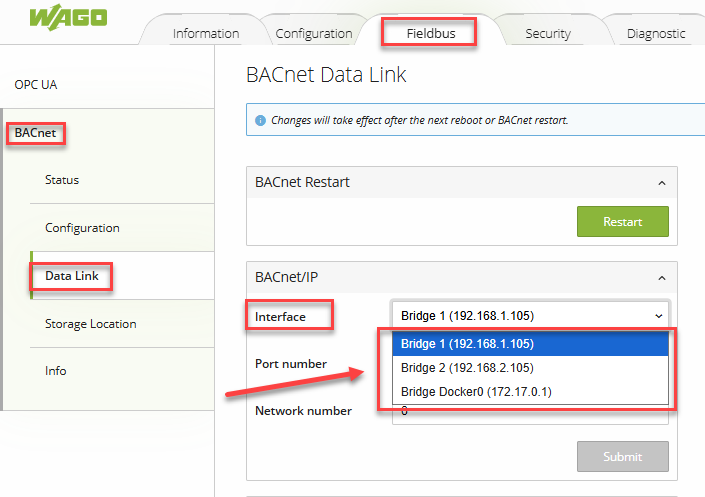Open BACnet Configuration in the sidebar
The height and width of the screenshot is (497, 705).
click(82, 228)
